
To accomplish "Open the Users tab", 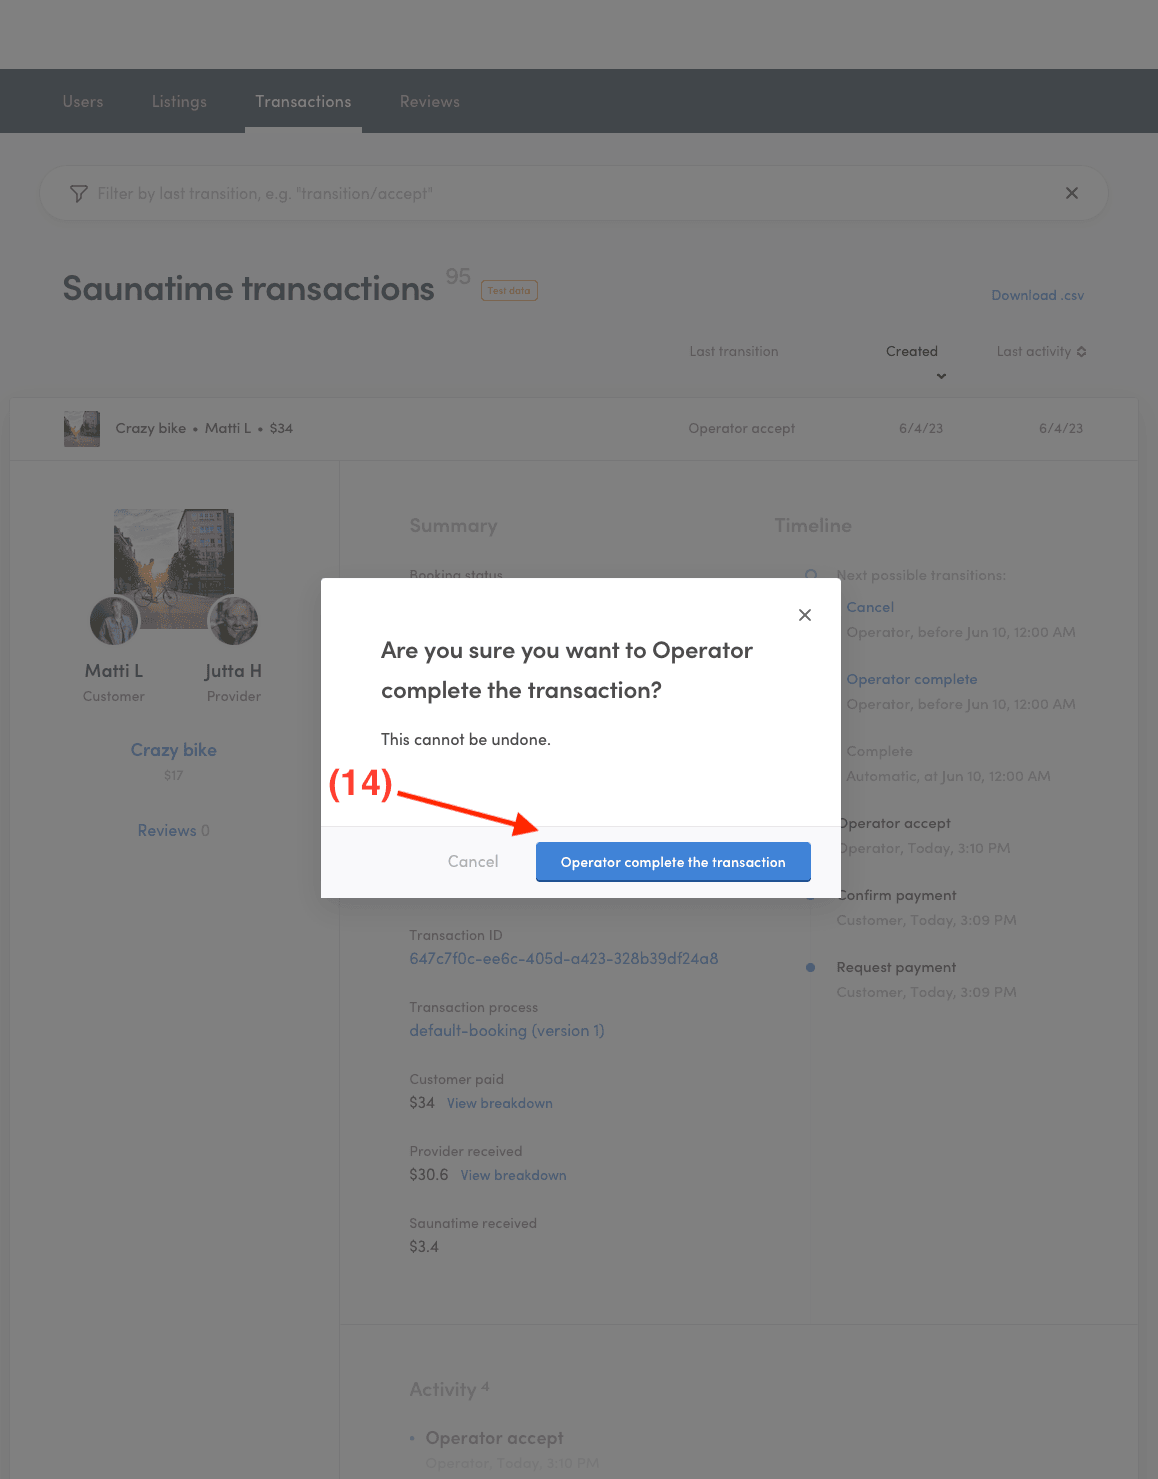I will tap(83, 102).
